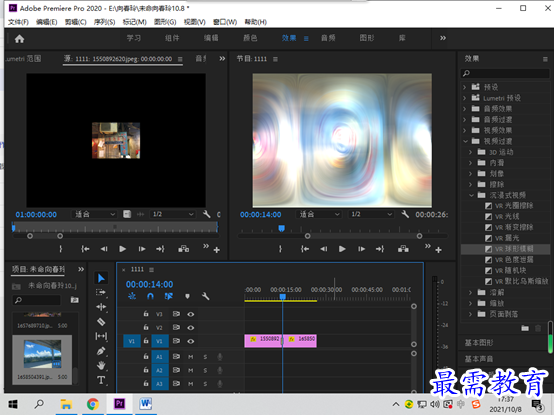Click new custom bin icon in Effects panel
Image resolution: width=554 pixels, height=415 pixels.
[525, 328]
